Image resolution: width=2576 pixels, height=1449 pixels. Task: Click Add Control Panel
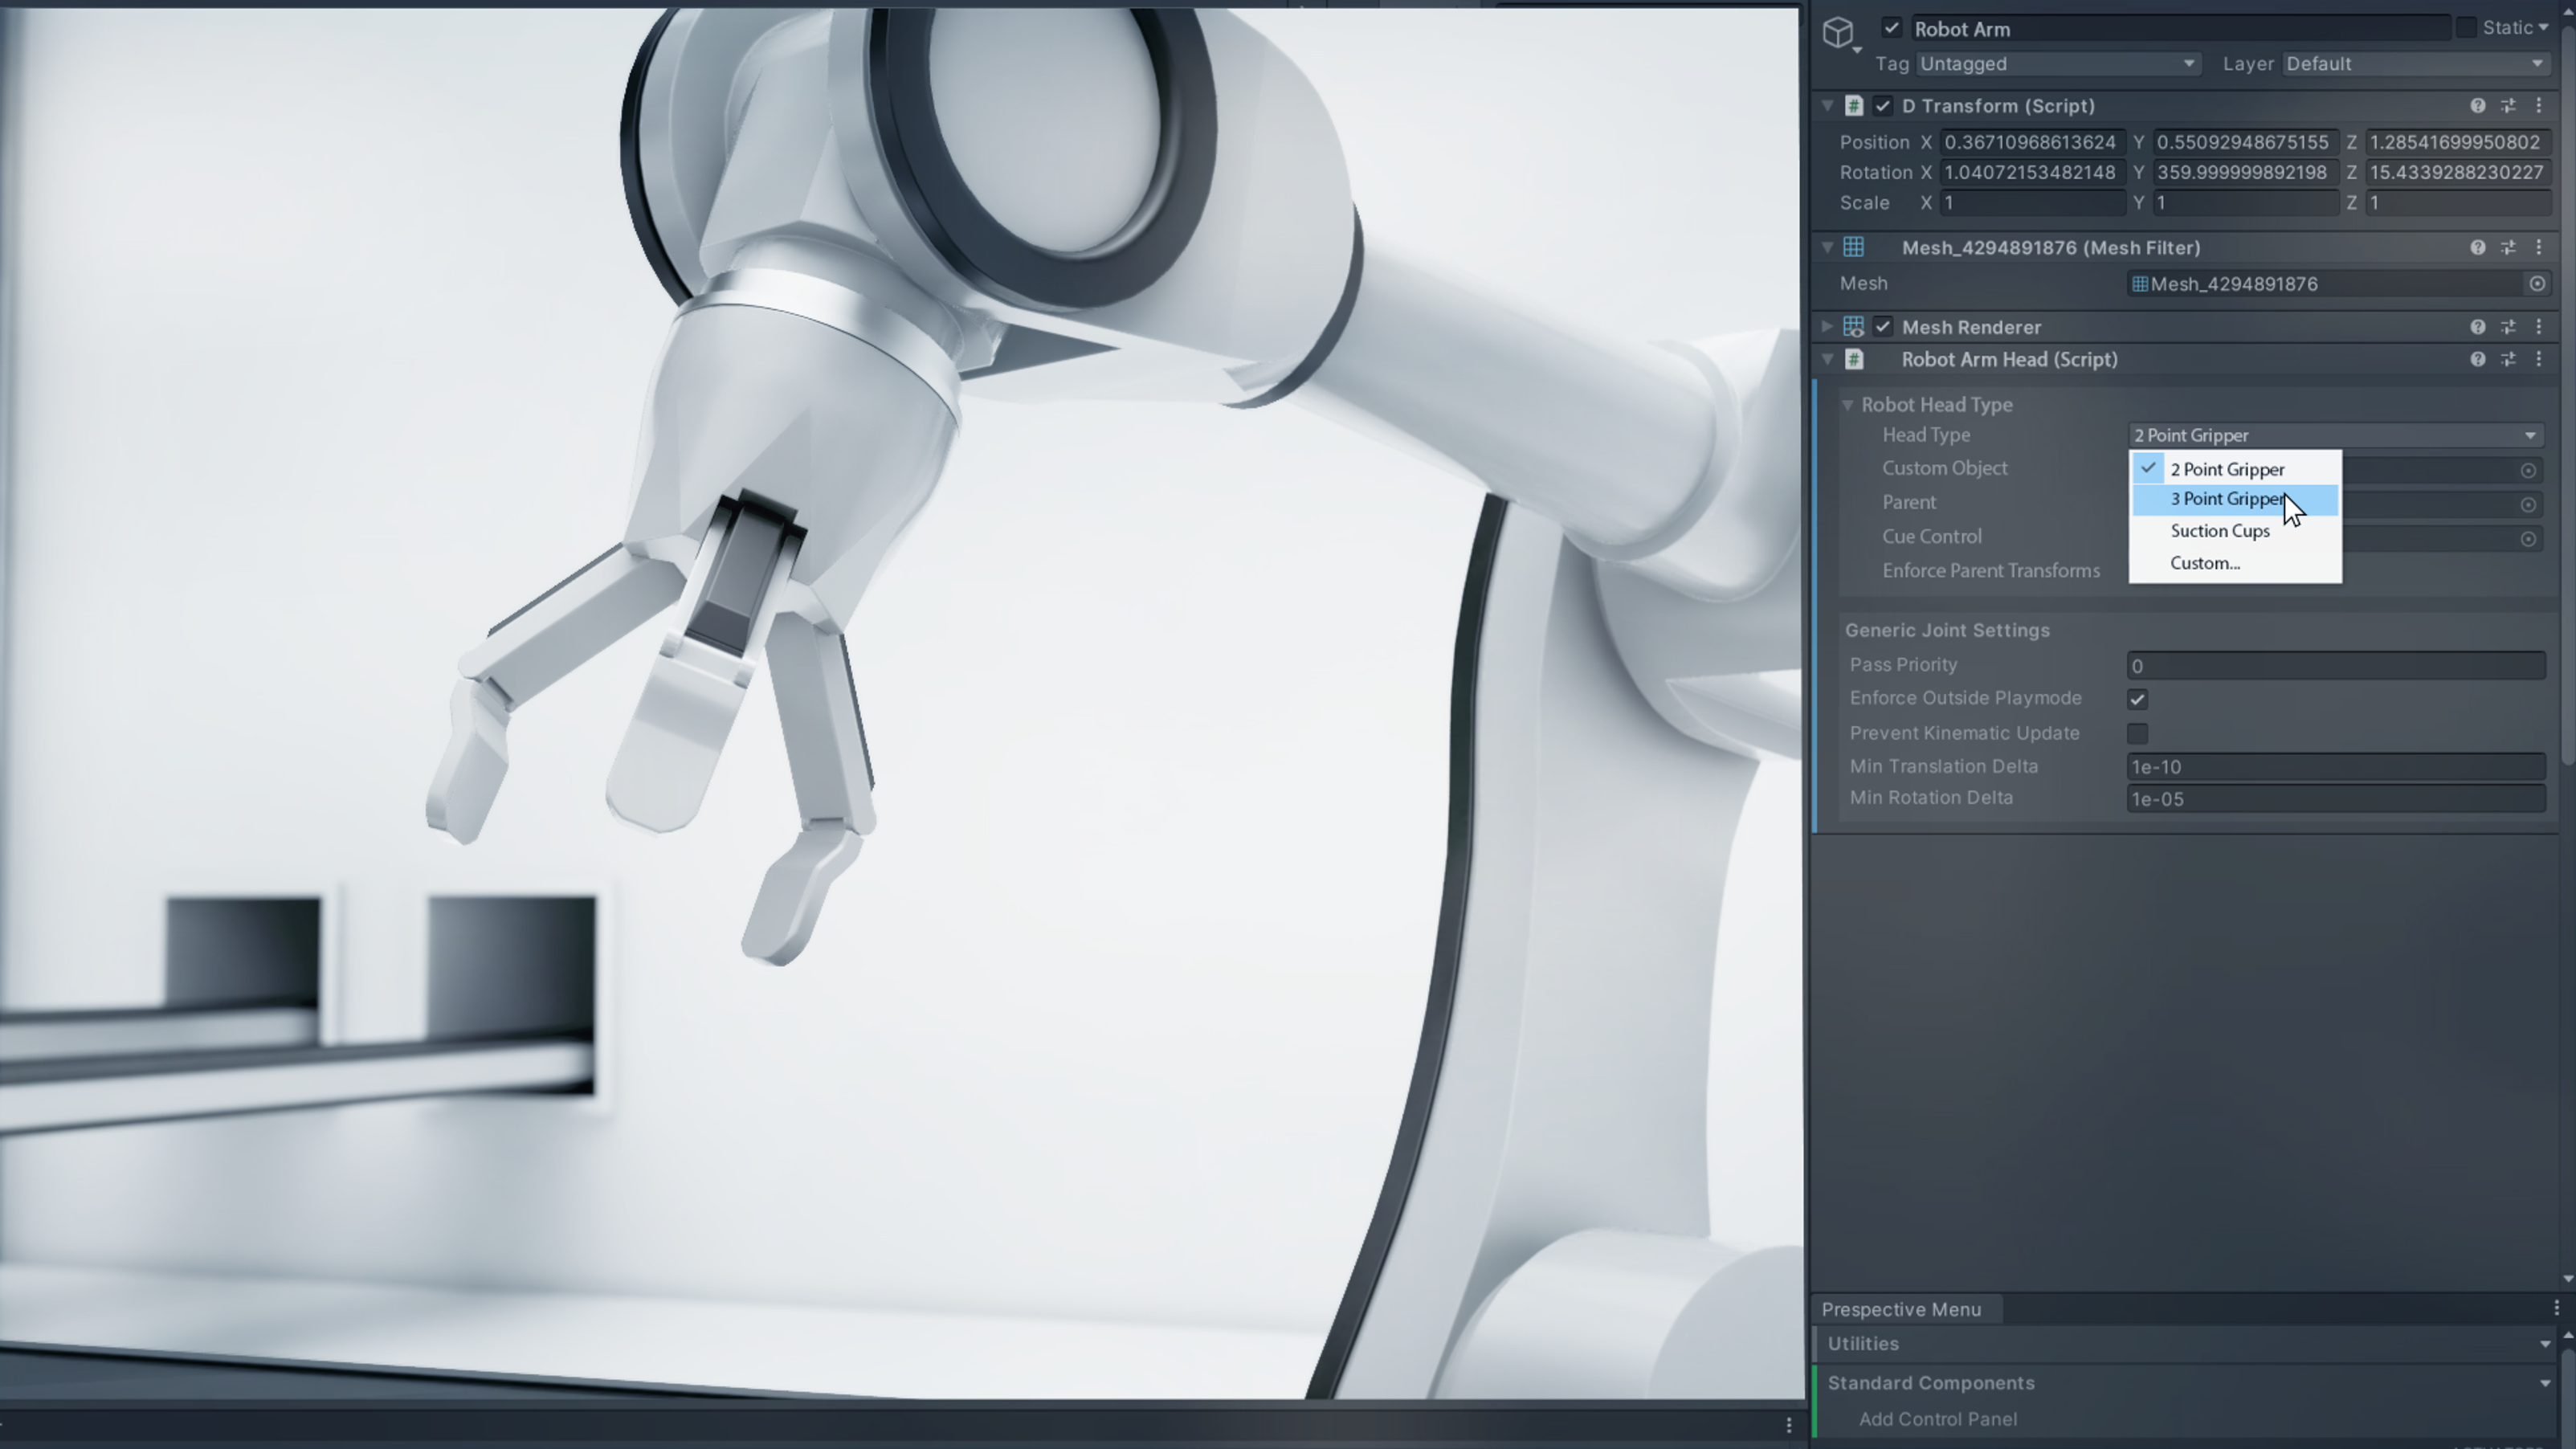tap(1937, 1419)
